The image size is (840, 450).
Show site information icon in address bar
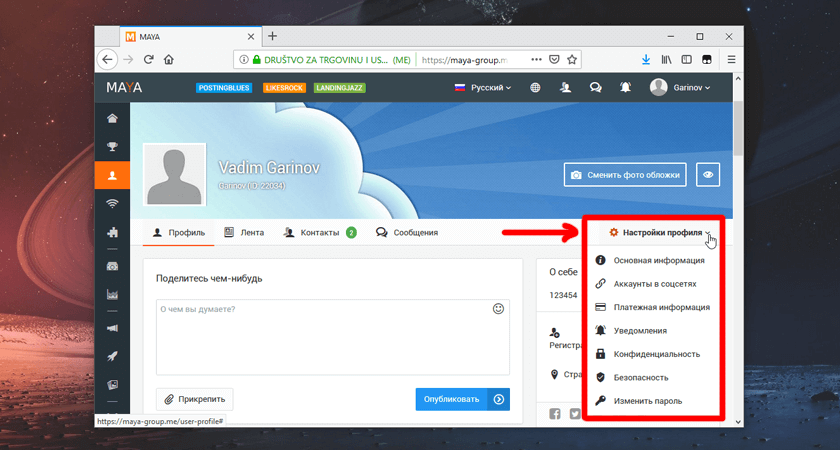coord(244,59)
